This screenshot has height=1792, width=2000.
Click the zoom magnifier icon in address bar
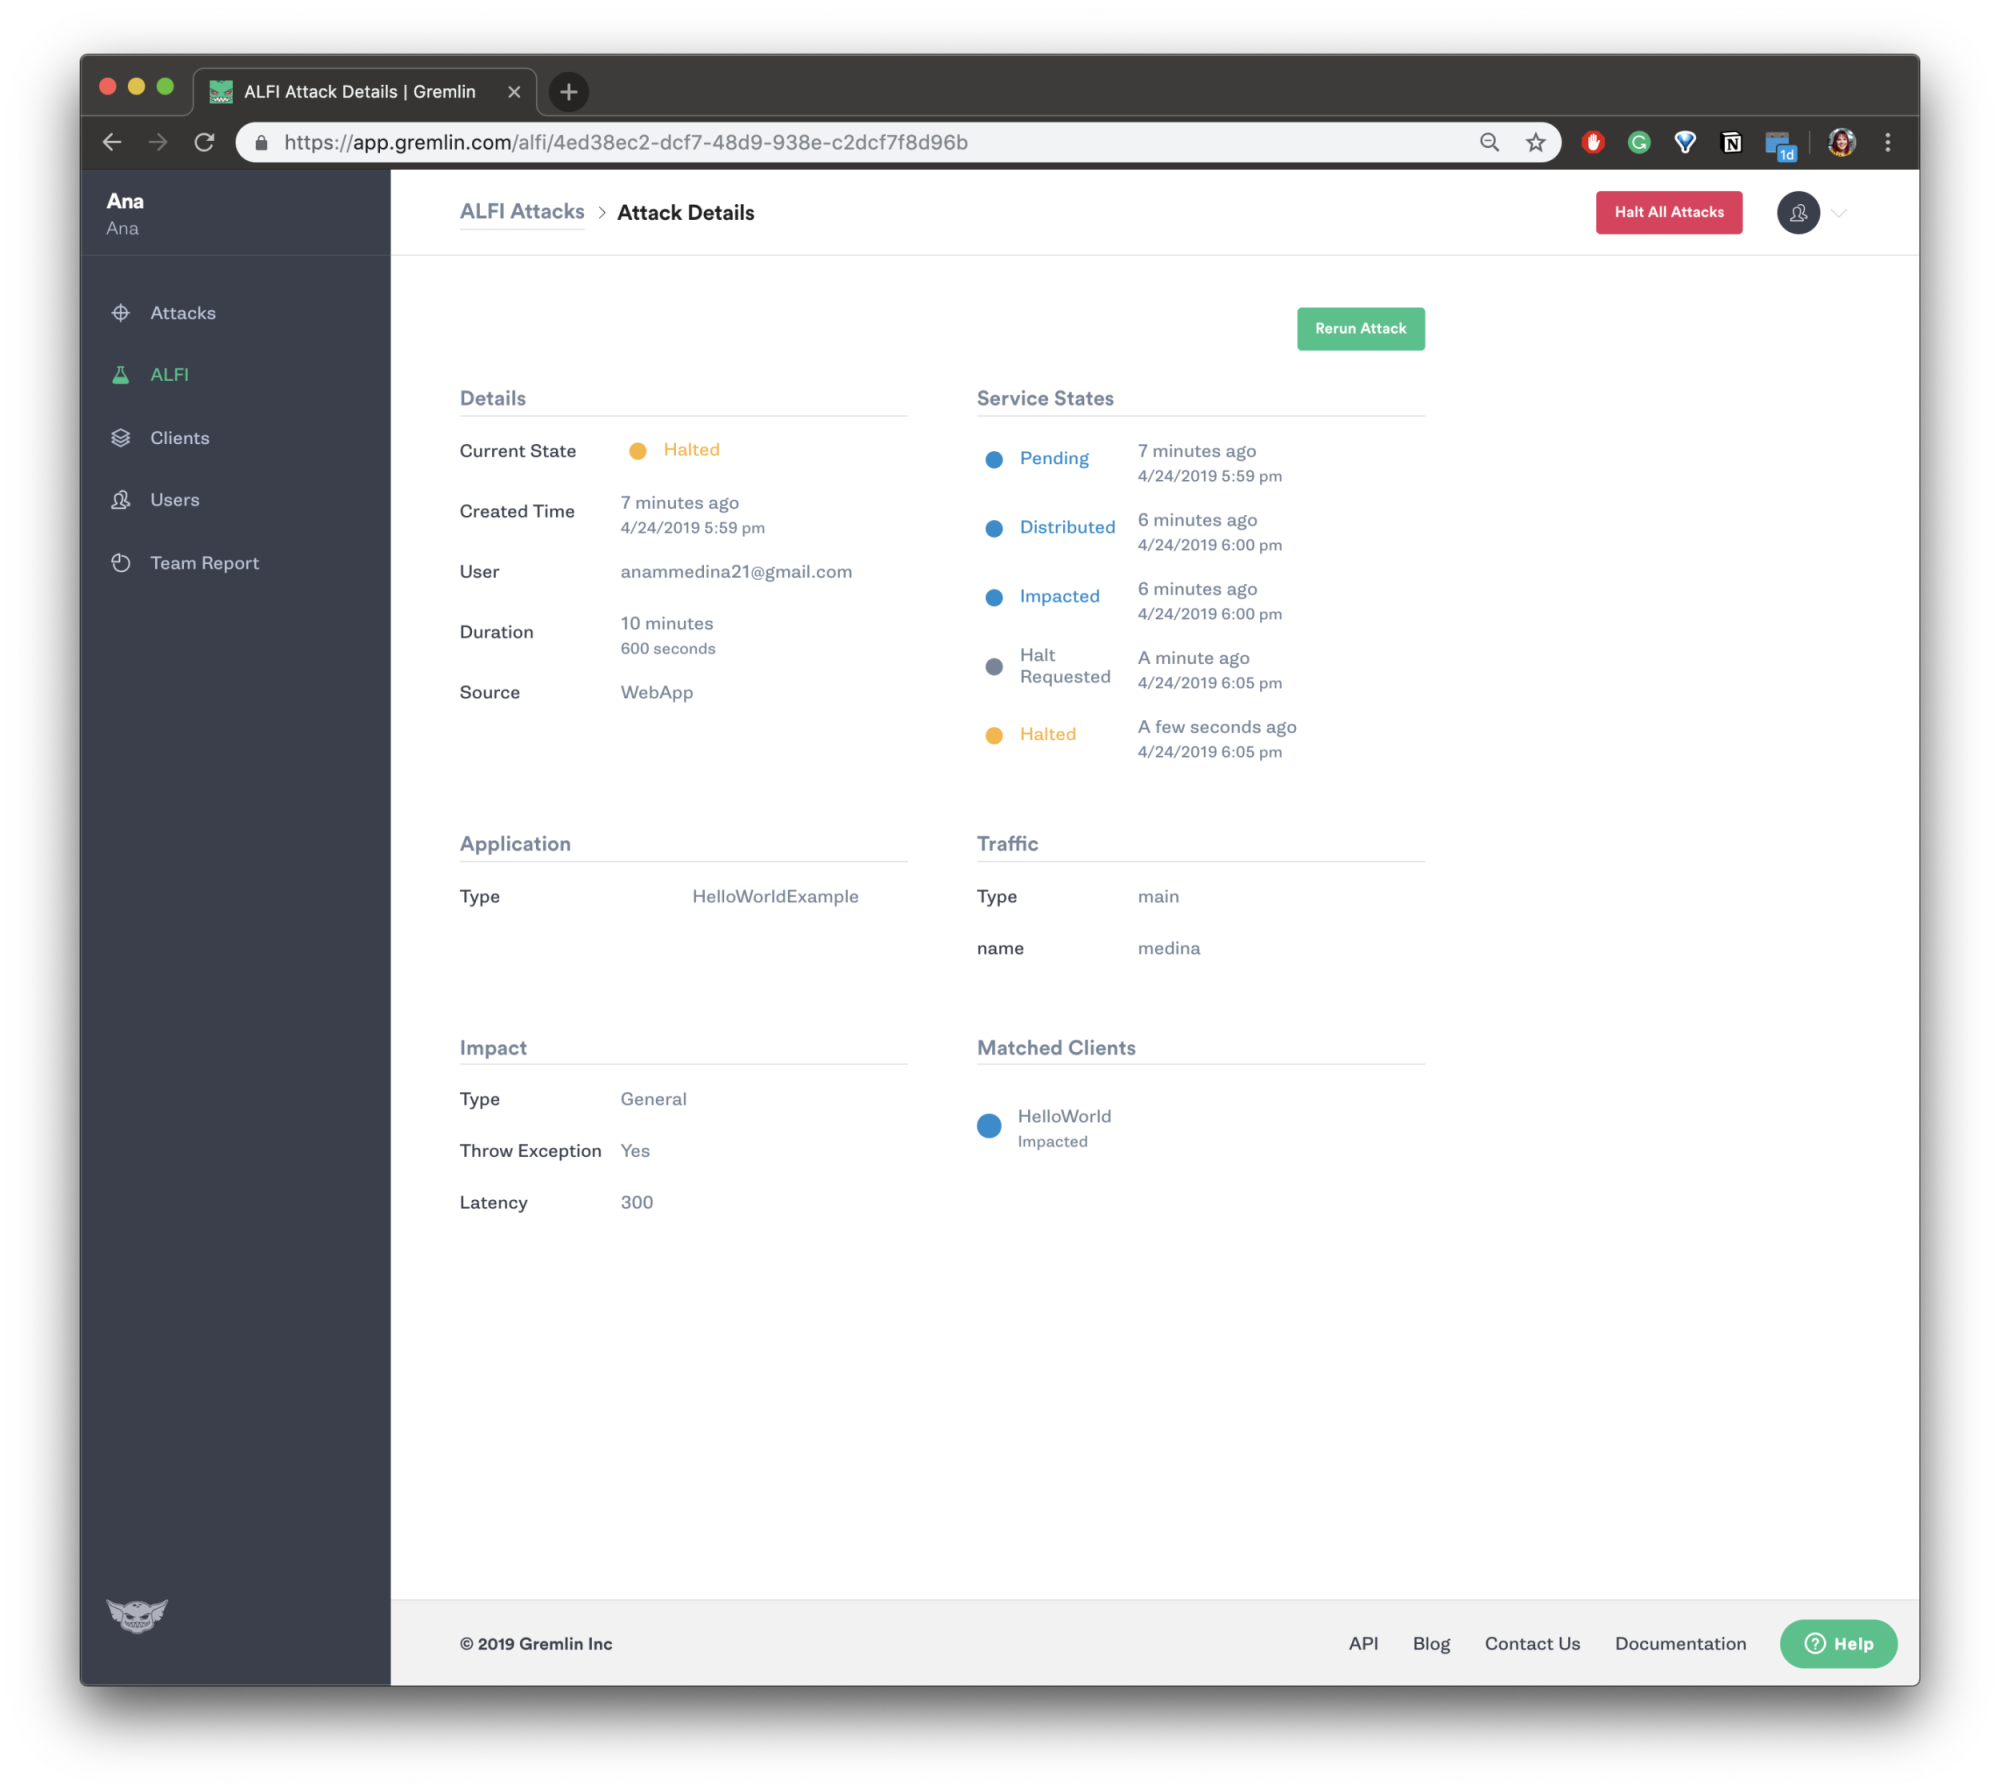tap(1490, 143)
